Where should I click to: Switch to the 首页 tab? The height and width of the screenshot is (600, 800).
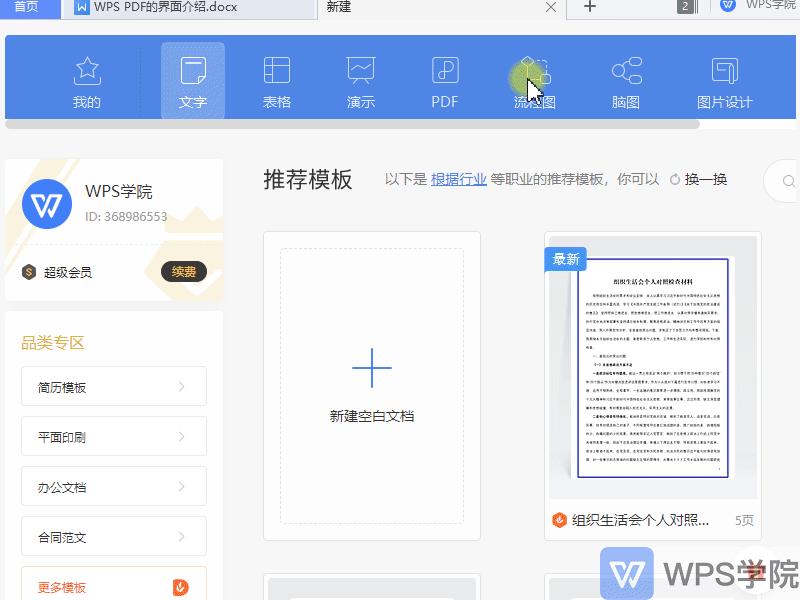[29, 8]
